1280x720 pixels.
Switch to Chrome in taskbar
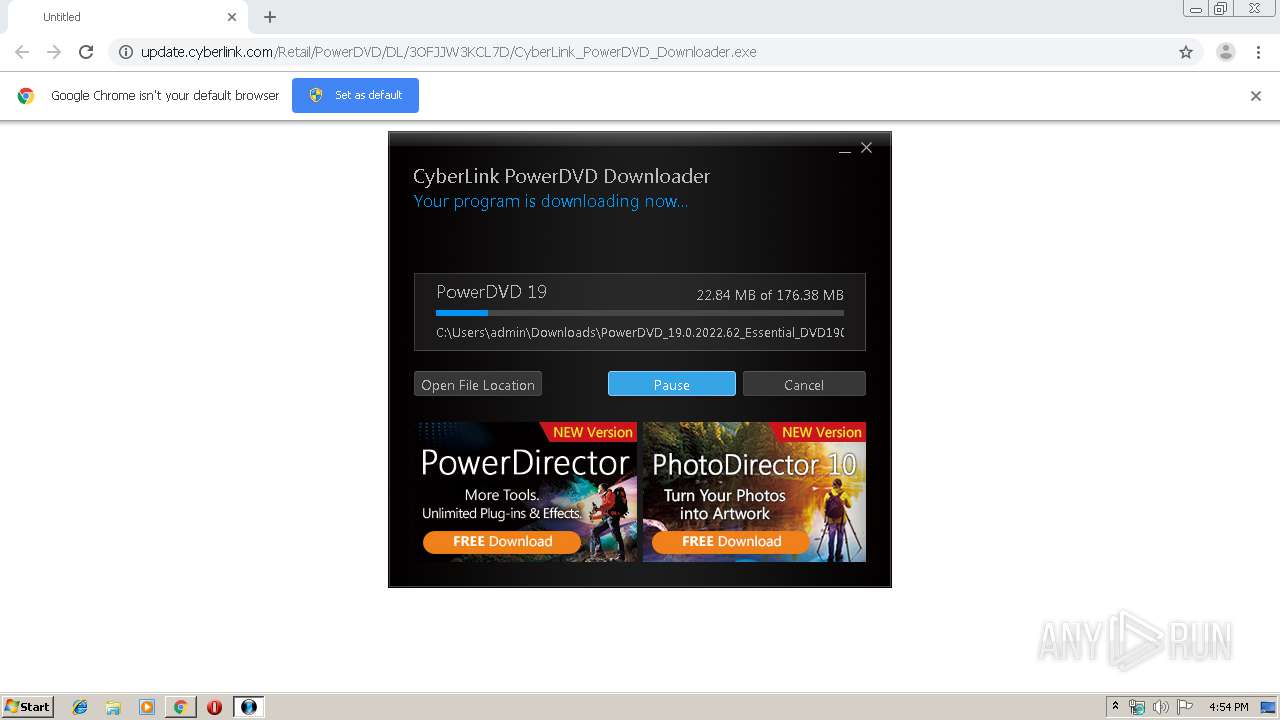180,707
